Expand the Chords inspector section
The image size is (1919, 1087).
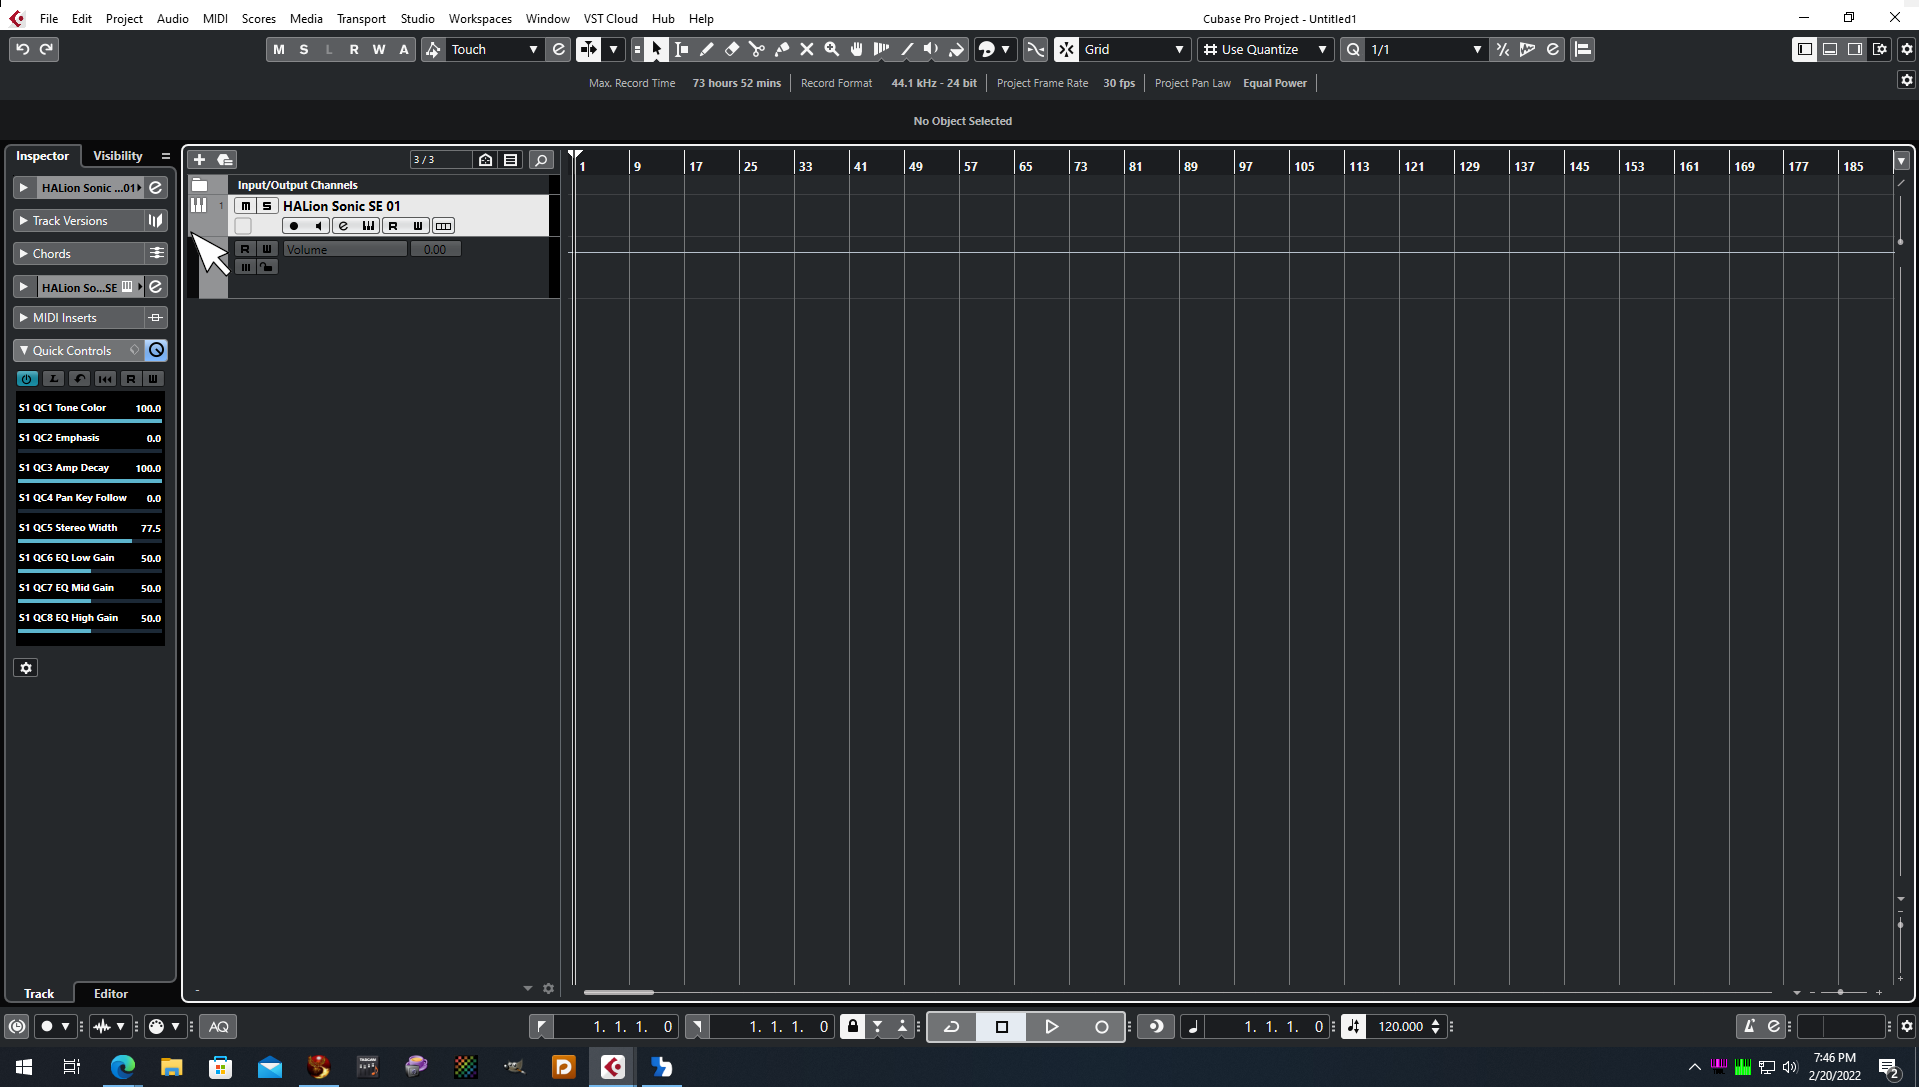pyautogui.click(x=23, y=253)
